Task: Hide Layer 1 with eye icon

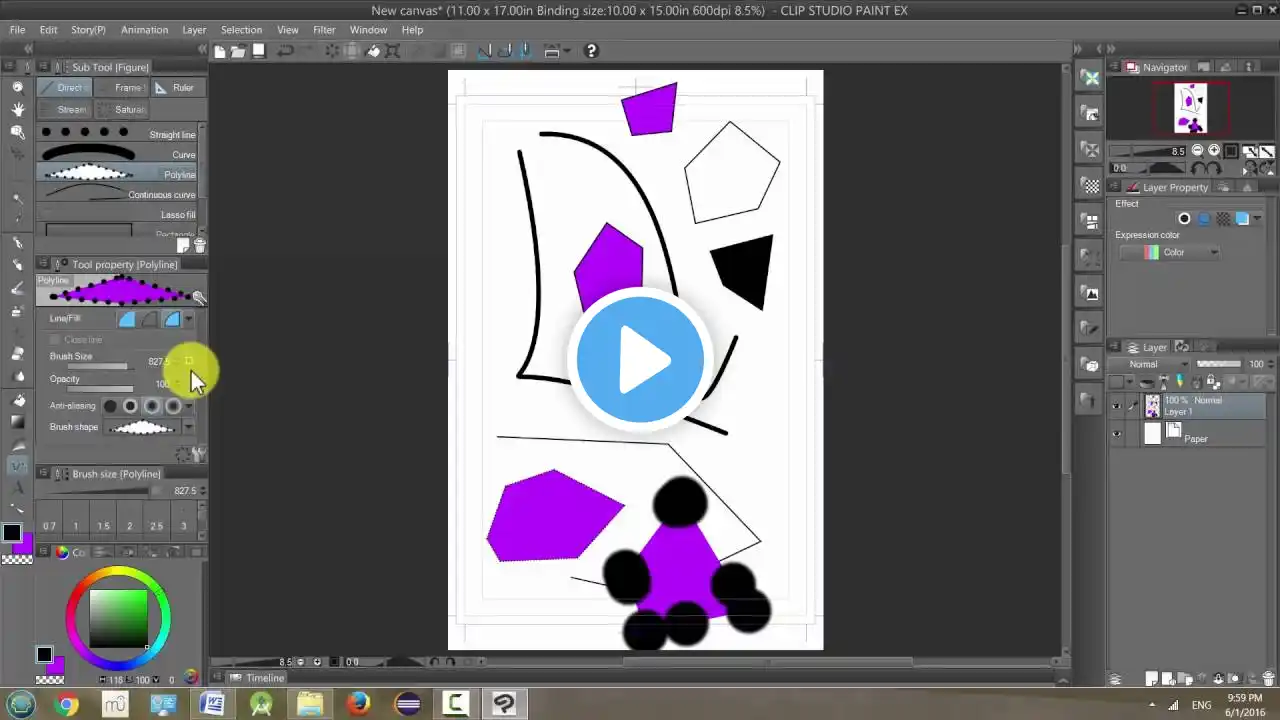Action: [1117, 406]
